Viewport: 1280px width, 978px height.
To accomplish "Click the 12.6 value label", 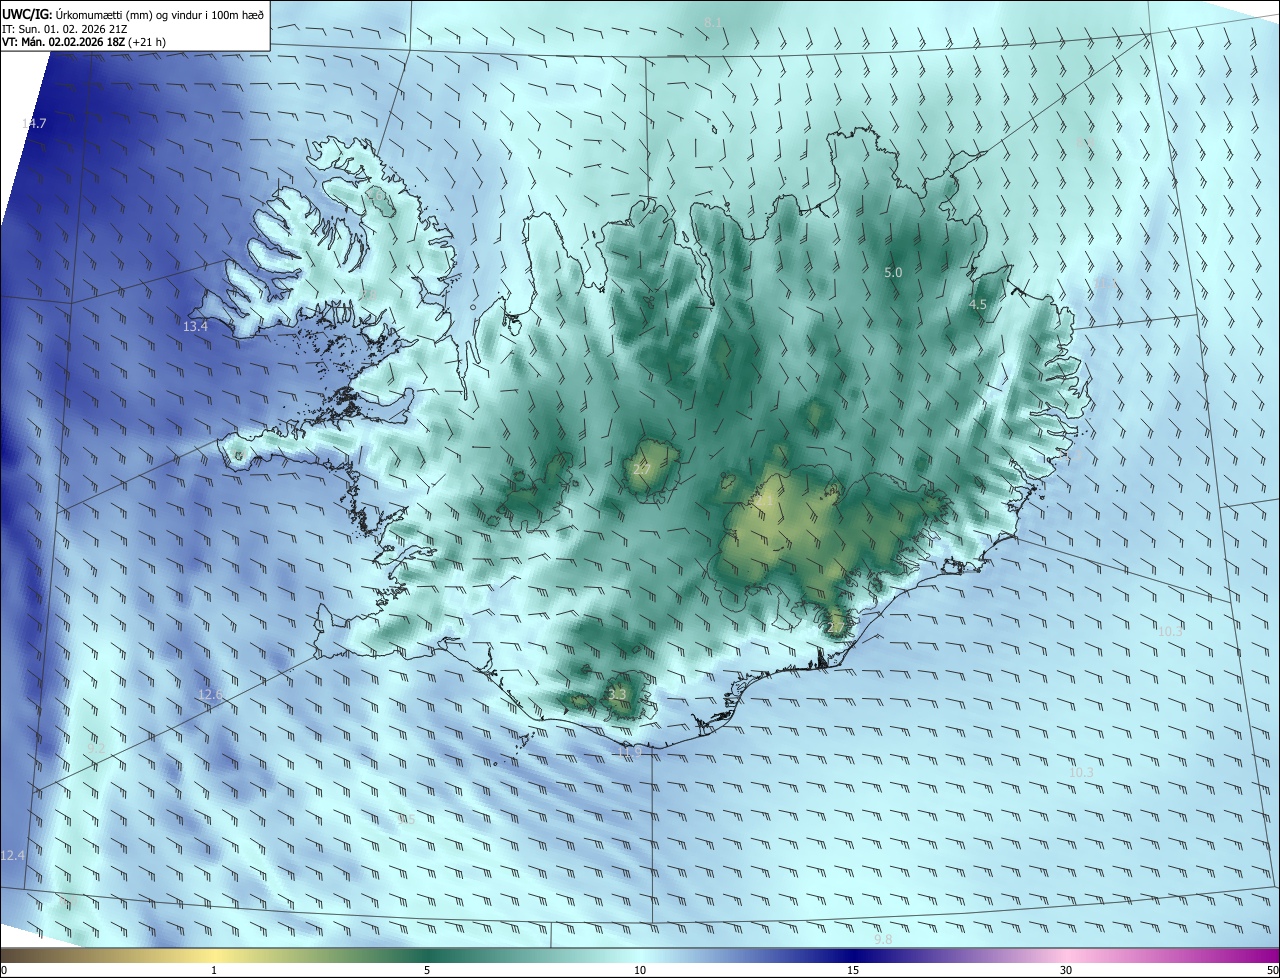I will click(x=211, y=695).
